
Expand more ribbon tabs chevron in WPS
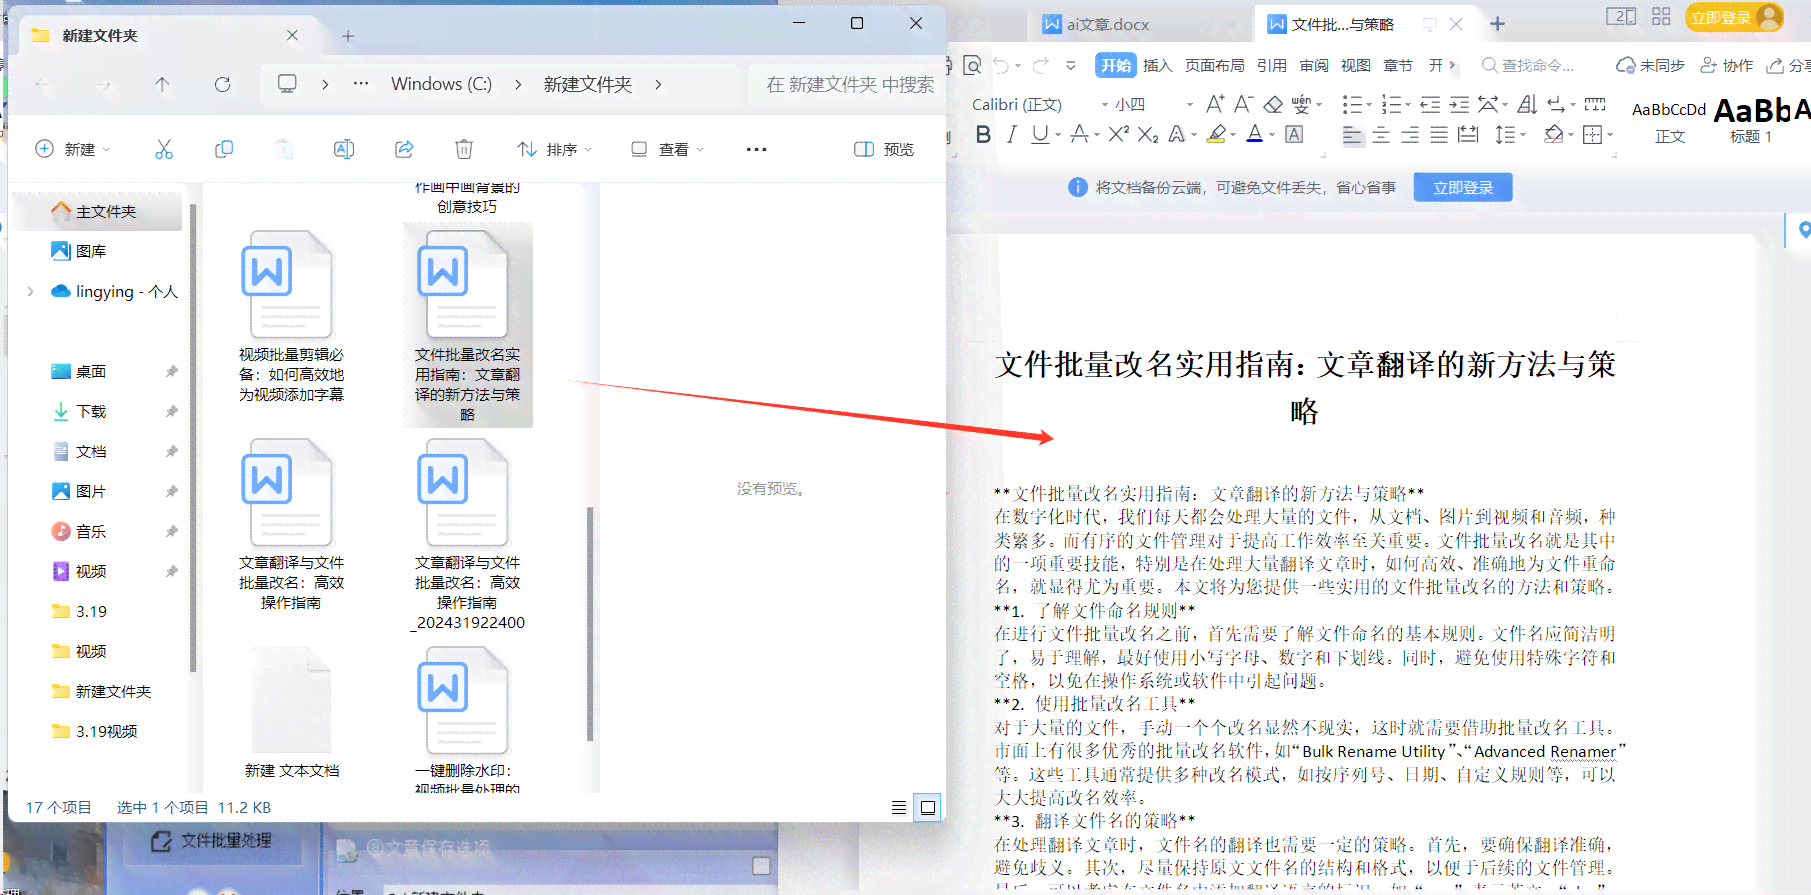pyautogui.click(x=1452, y=65)
